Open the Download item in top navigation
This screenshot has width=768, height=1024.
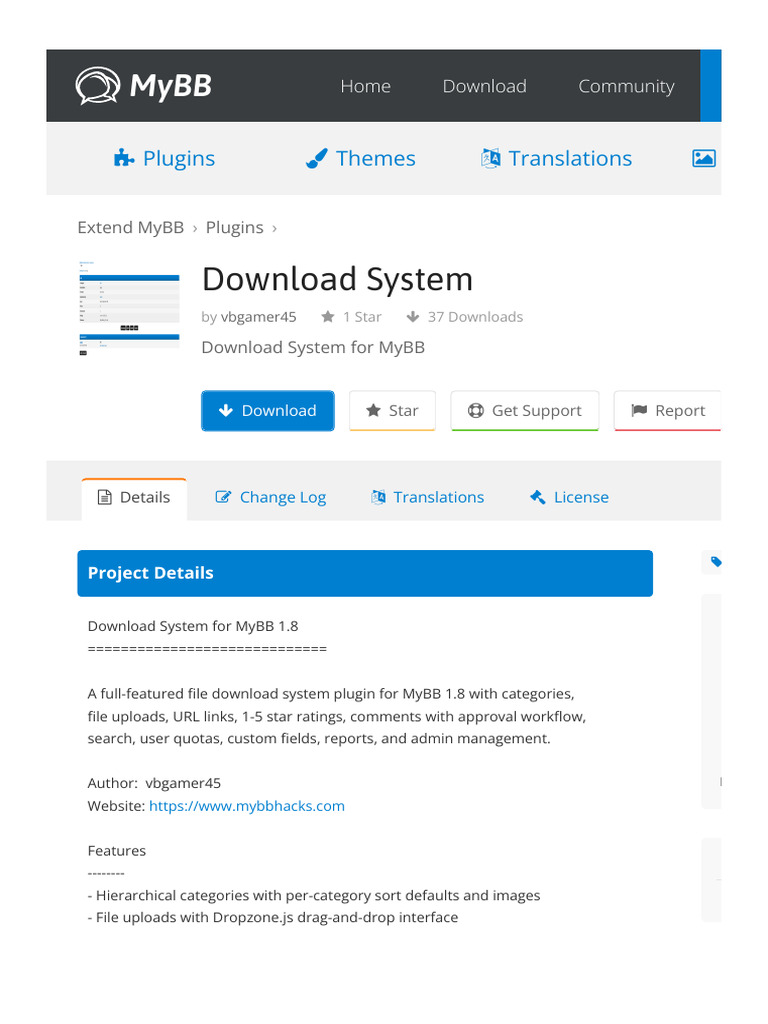pos(484,86)
